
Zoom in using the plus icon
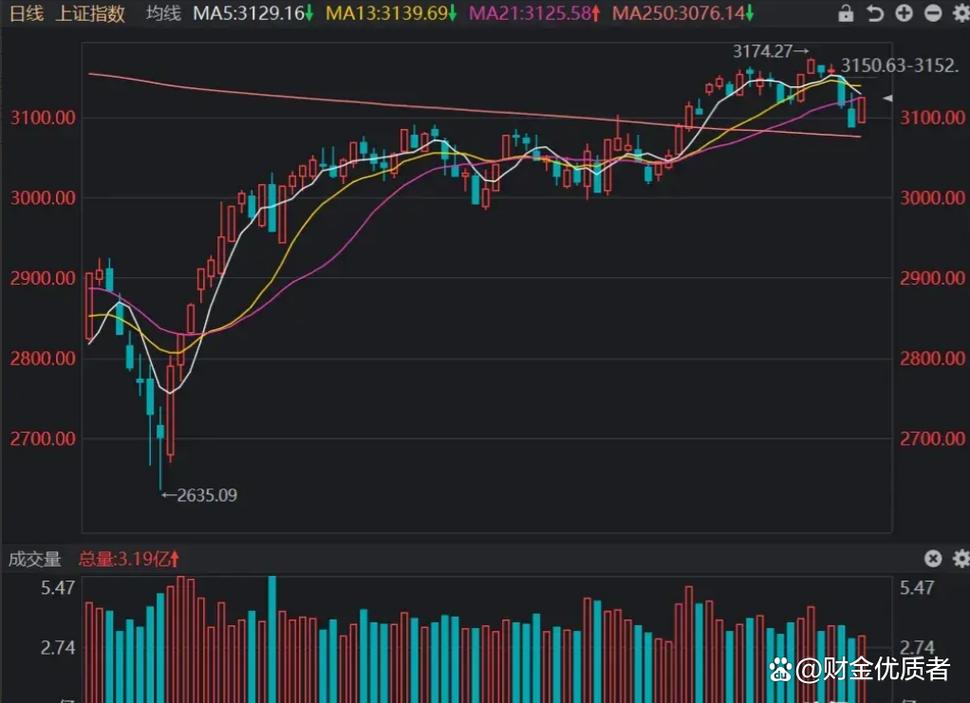(x=903, y=14)
